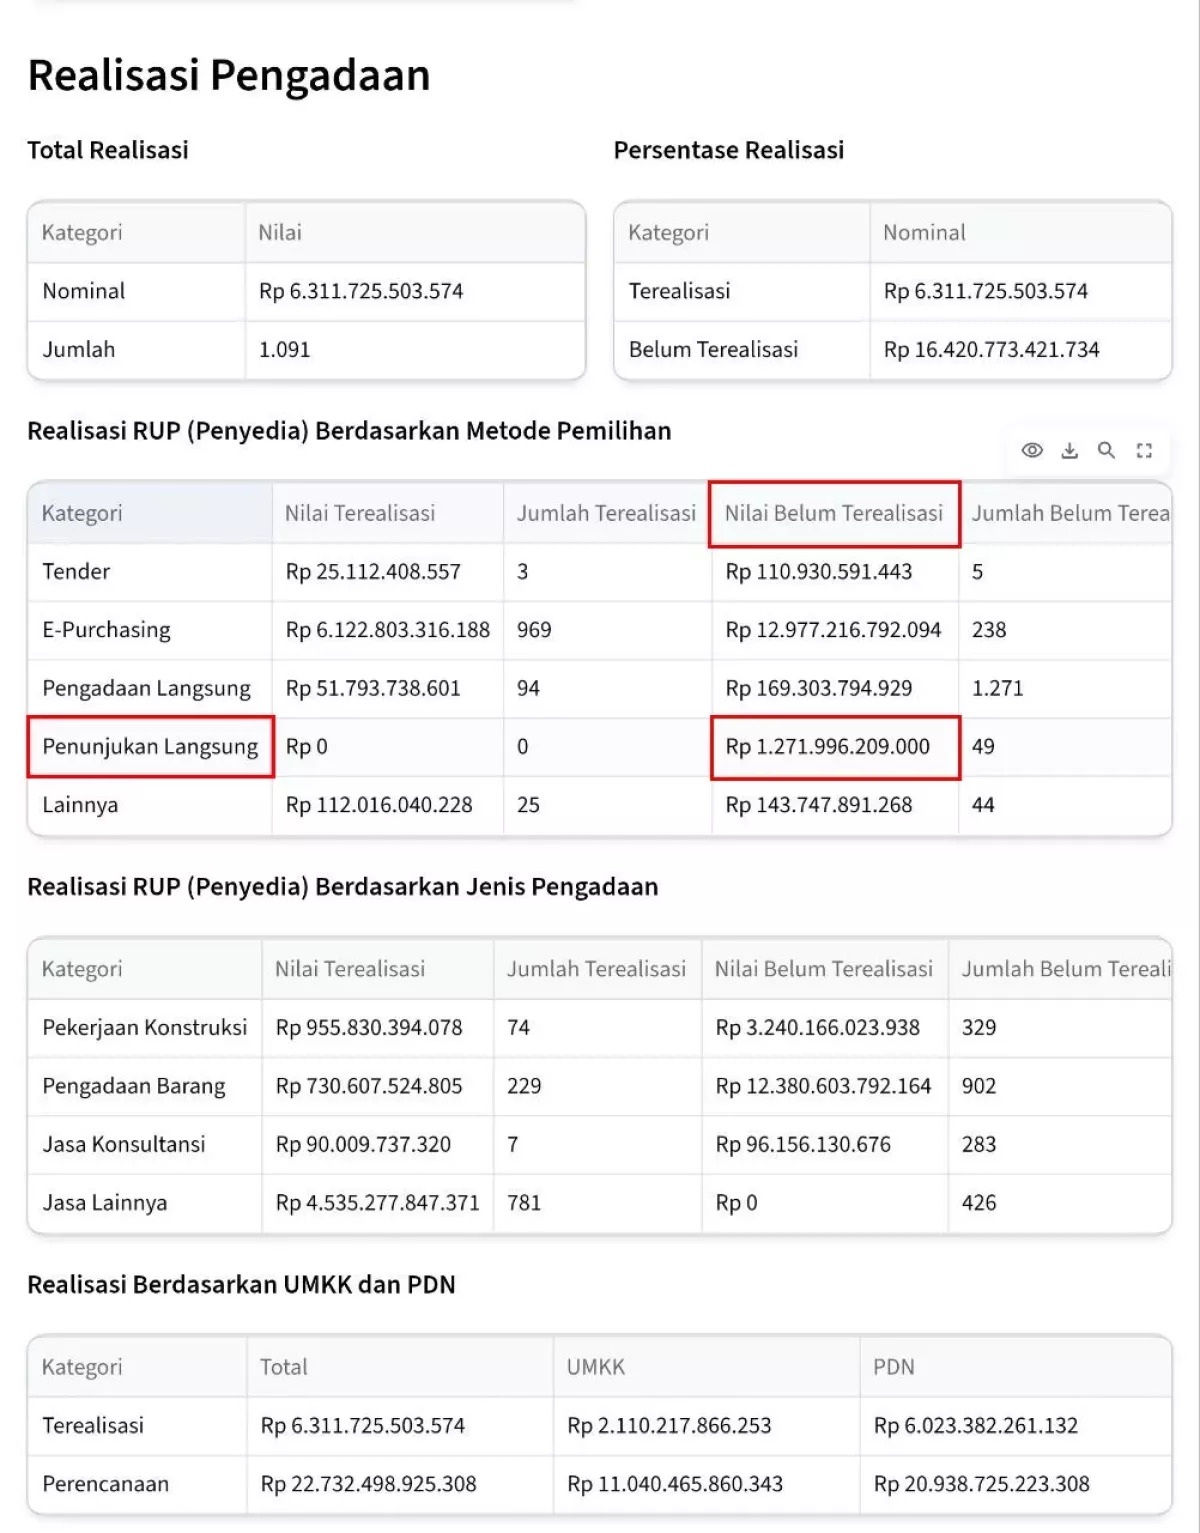This screenshot has height=1533, width=1200.
Task: Click cell Rp 12.977.216.792.094
Action: [835, 630]
